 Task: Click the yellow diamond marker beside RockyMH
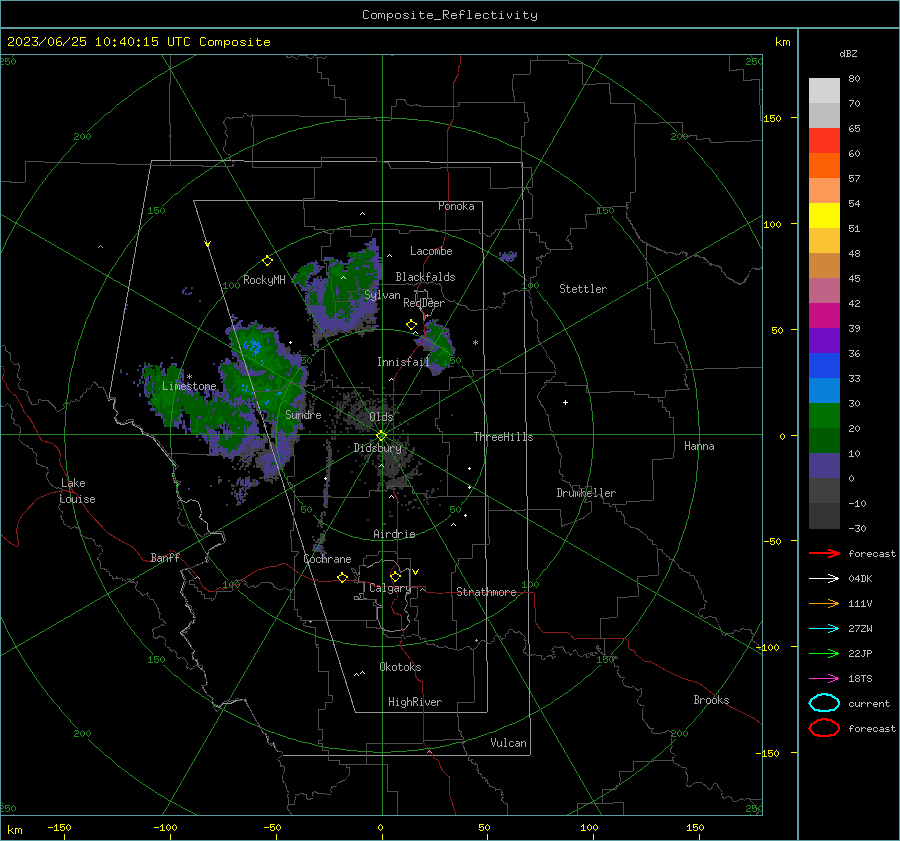[267, 261]
